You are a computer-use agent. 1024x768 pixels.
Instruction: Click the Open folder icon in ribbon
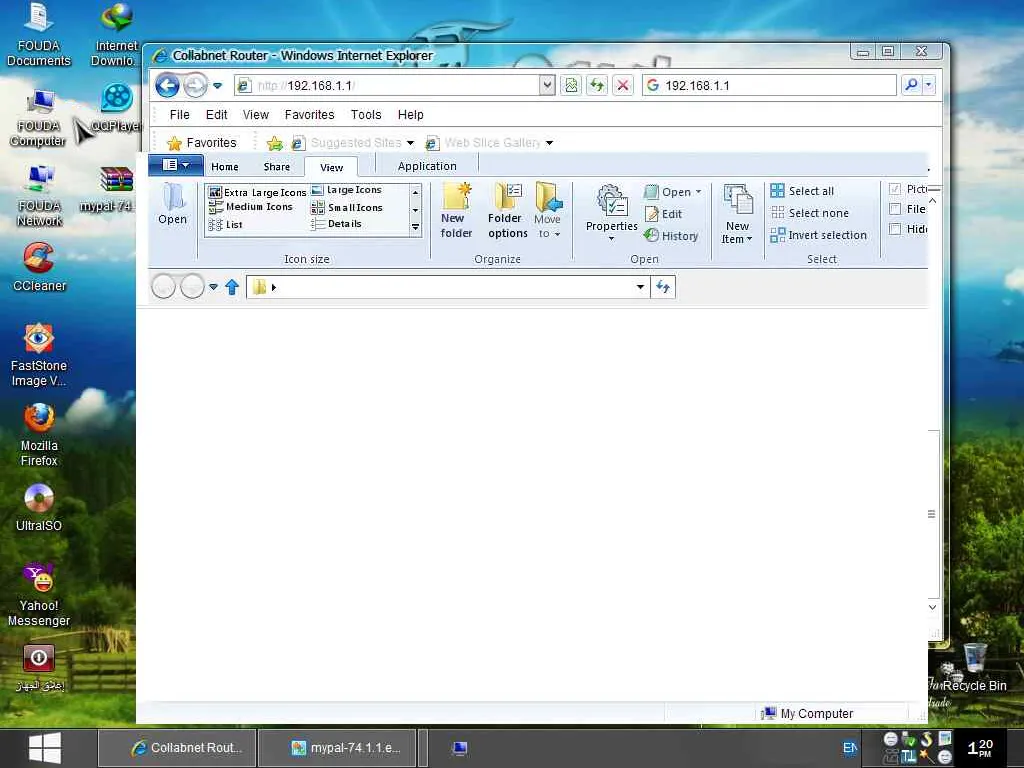coord(172,204)
